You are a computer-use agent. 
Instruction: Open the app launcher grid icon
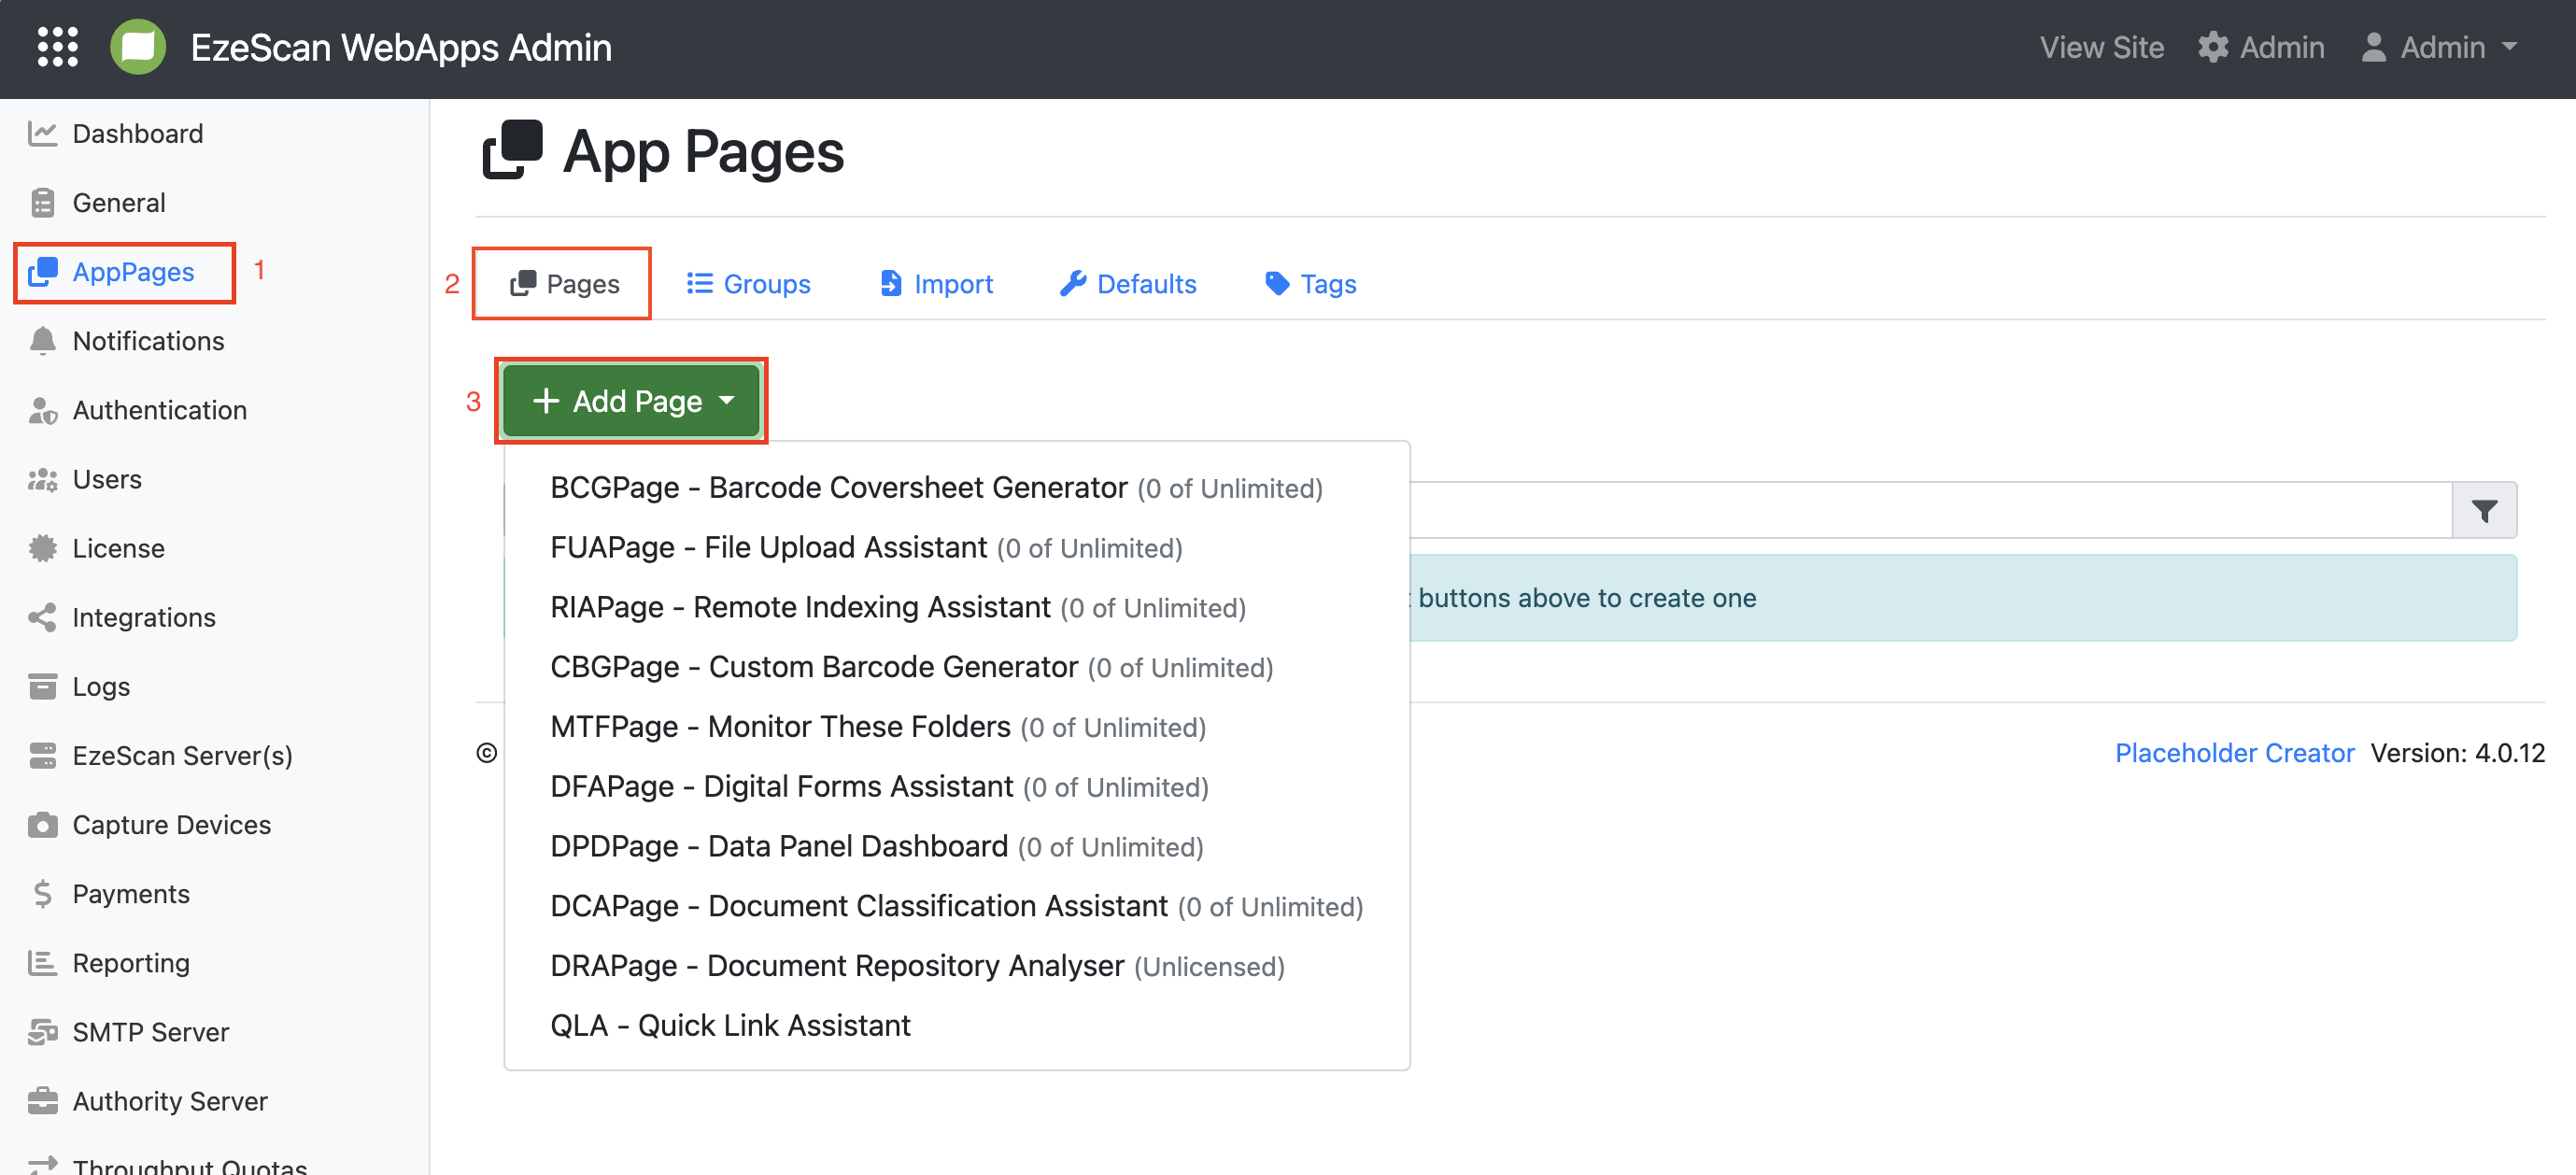coord(57,47)
